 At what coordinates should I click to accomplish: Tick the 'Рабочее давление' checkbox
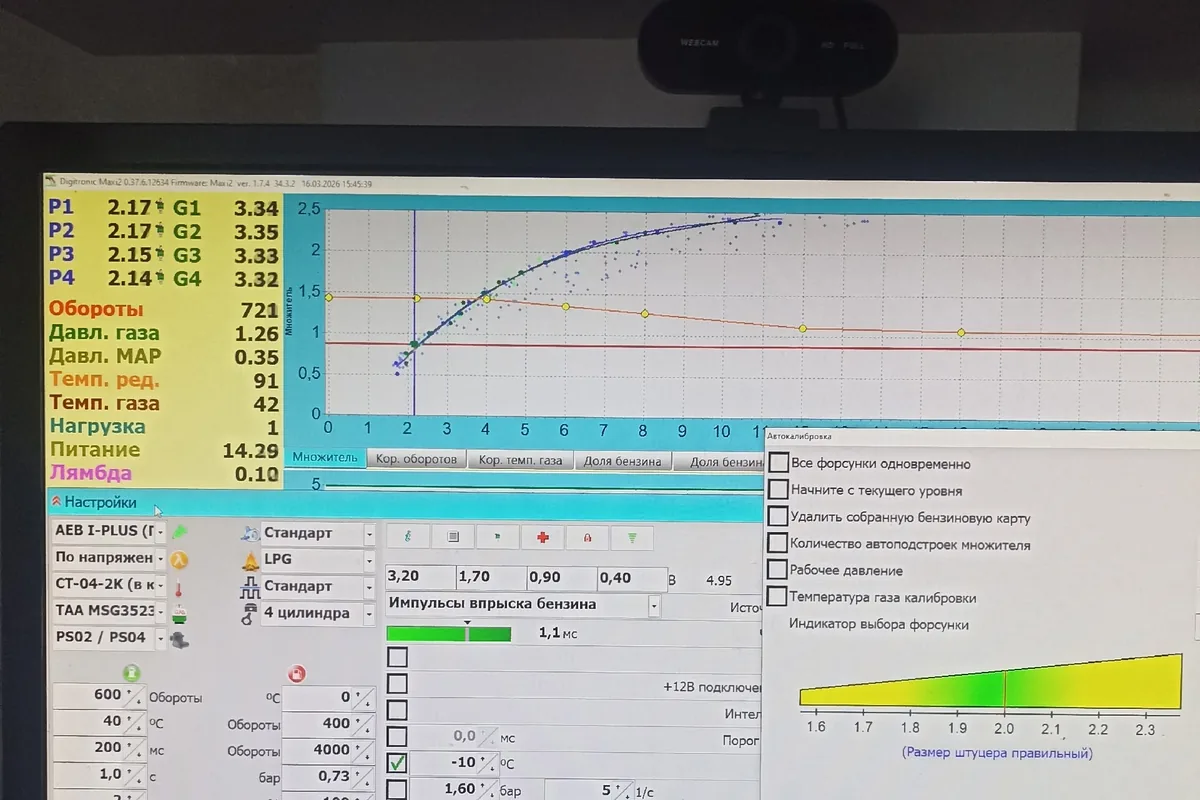778,570
